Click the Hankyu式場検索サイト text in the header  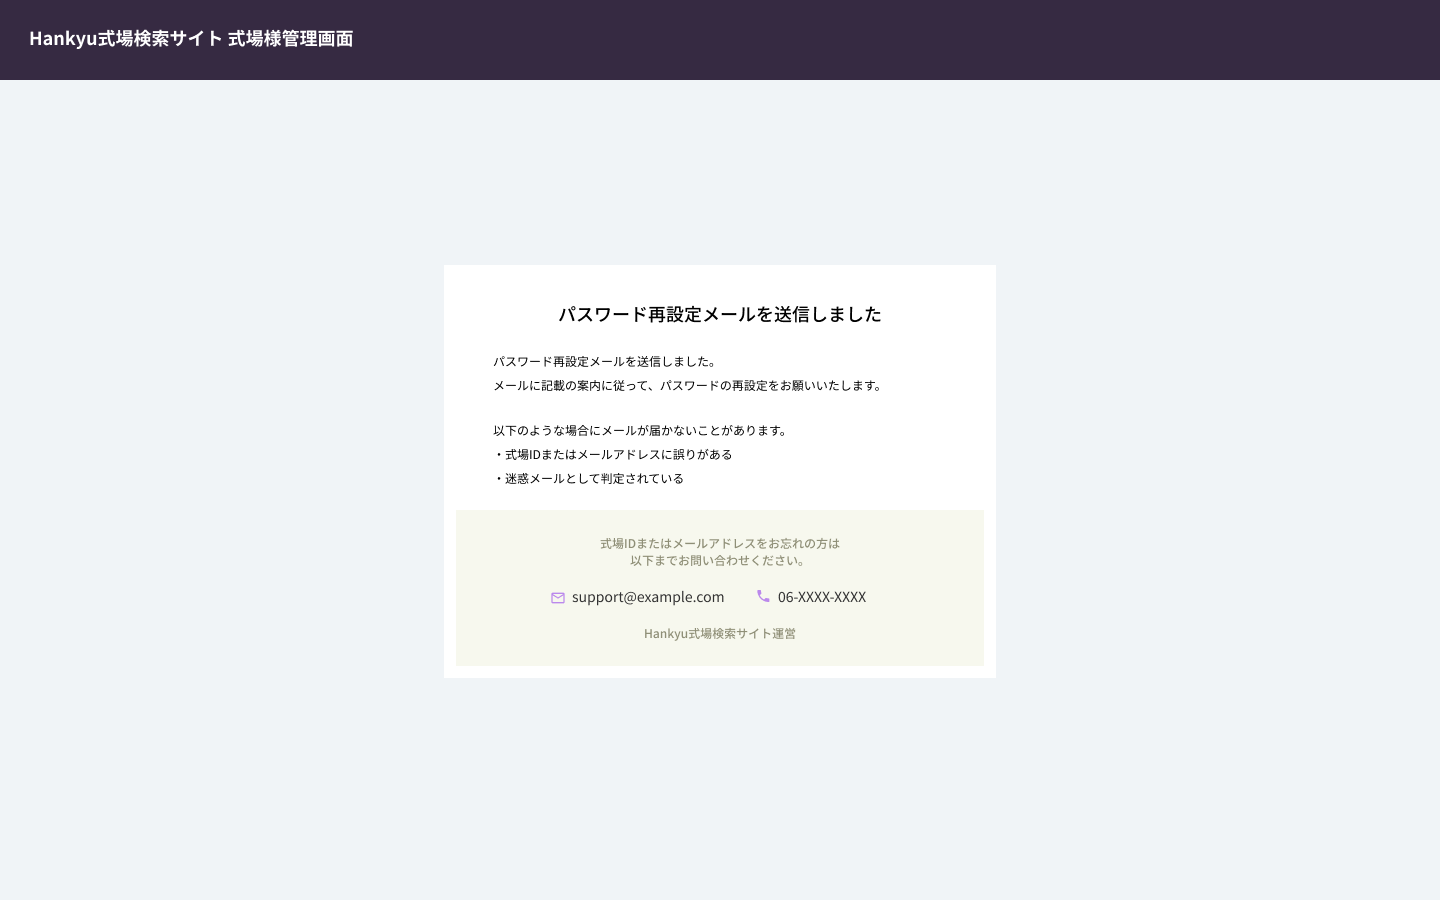pos(125,38)
